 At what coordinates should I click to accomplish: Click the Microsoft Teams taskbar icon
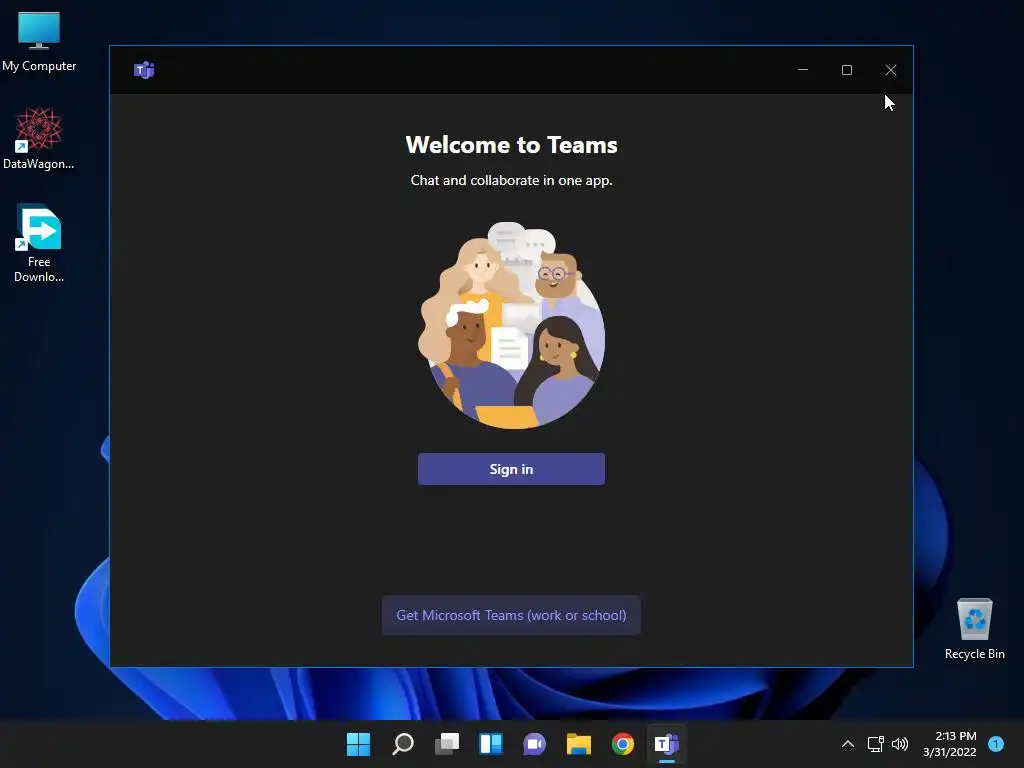tap(667, 744)
